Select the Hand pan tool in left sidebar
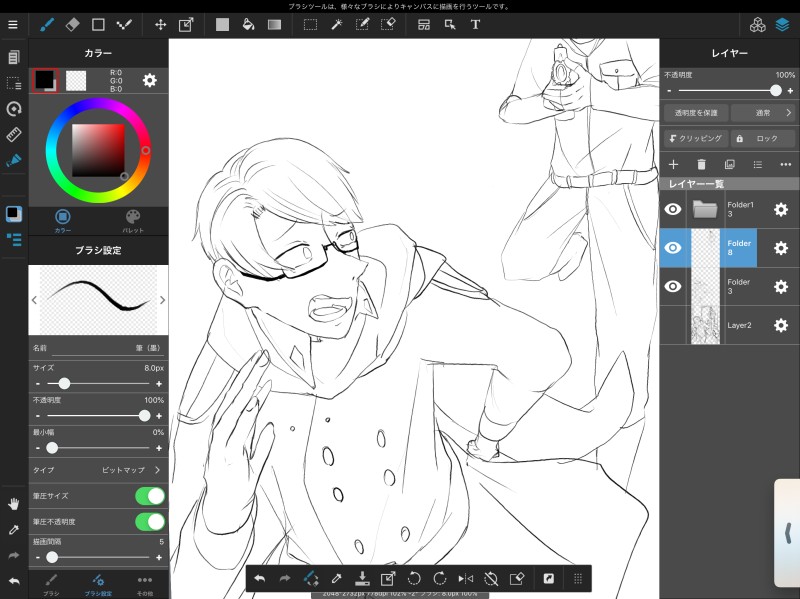This screenshot has height=599, width=800. 14,504
